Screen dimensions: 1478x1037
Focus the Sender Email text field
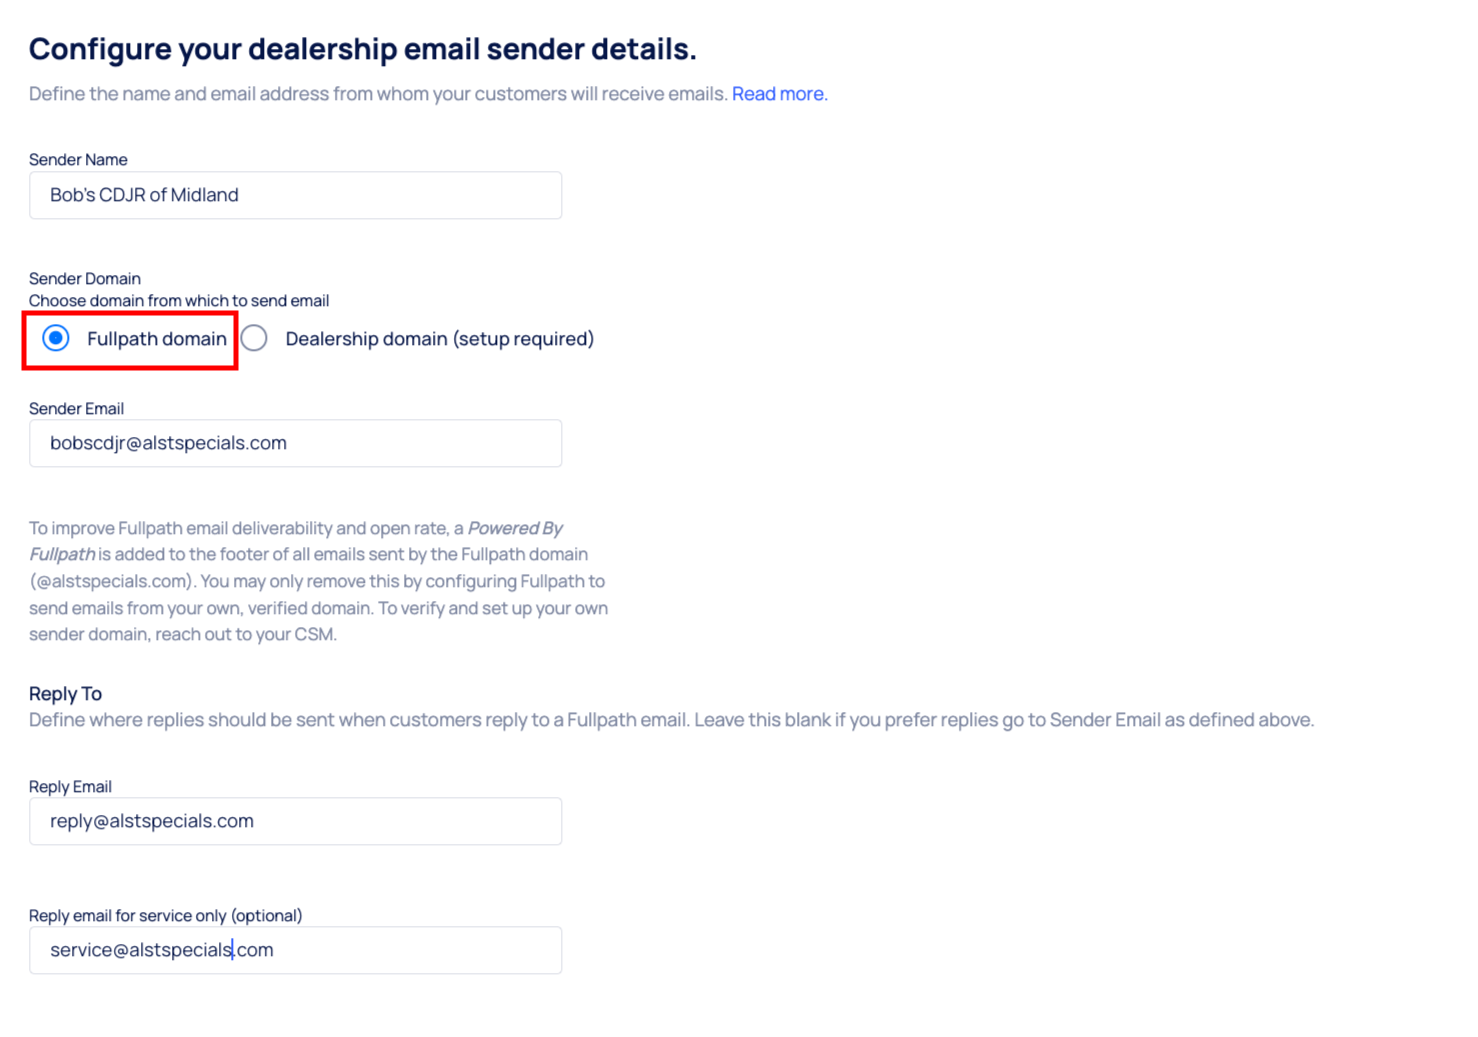pyautogui.click(x=295, y=443)
